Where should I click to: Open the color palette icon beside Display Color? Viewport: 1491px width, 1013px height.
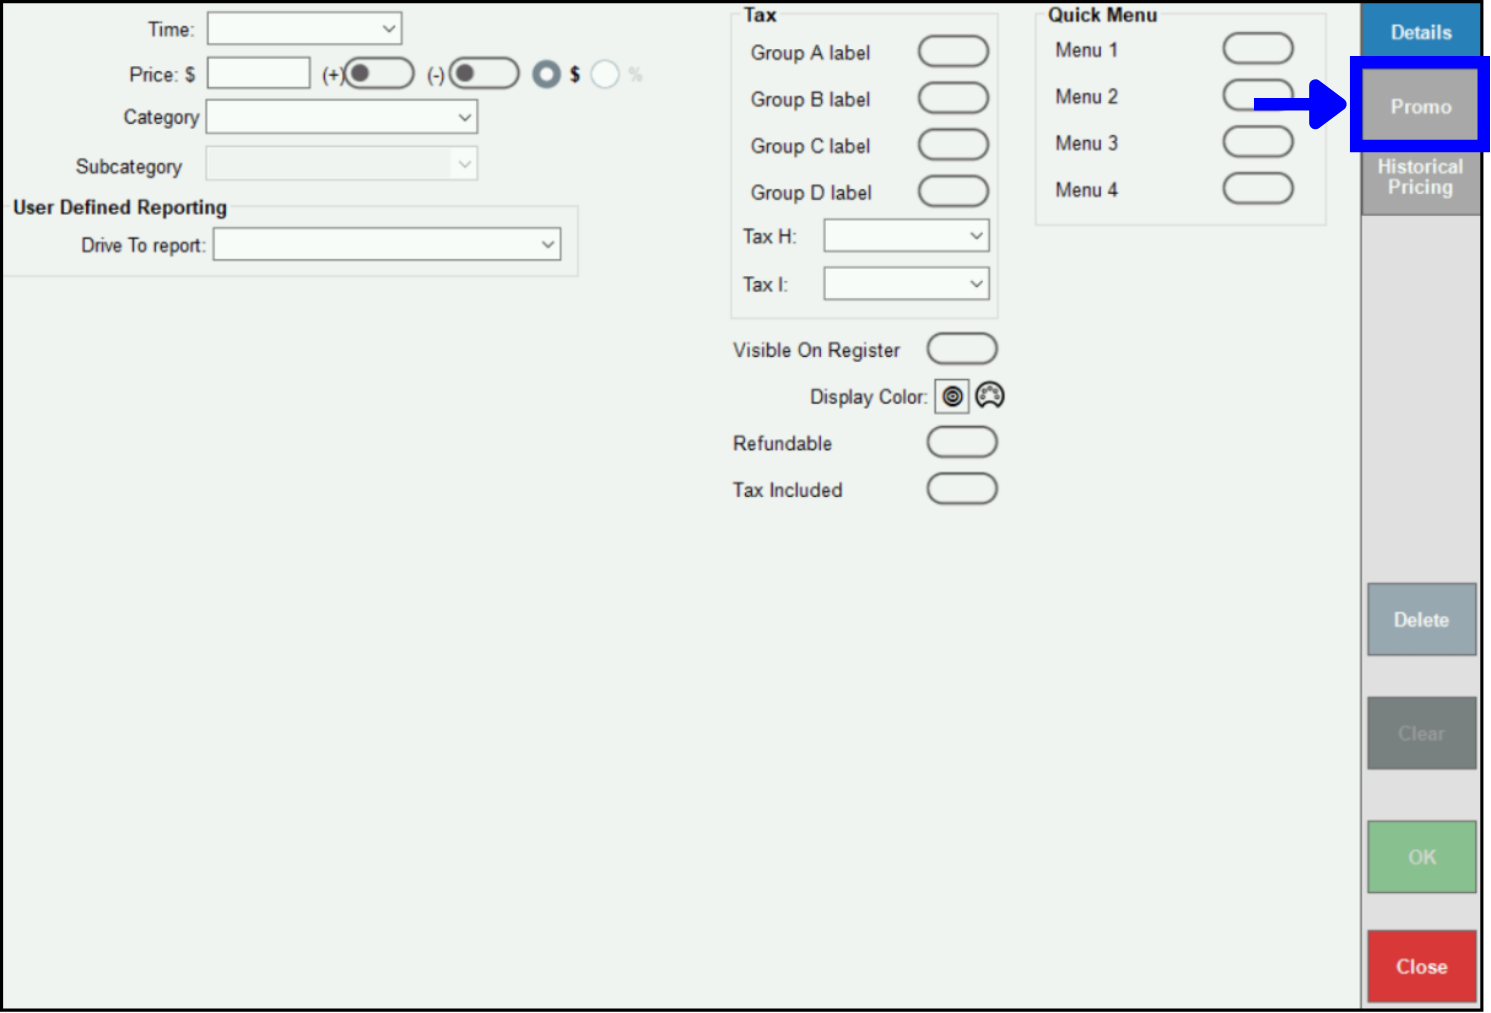[x=990, y=396]
